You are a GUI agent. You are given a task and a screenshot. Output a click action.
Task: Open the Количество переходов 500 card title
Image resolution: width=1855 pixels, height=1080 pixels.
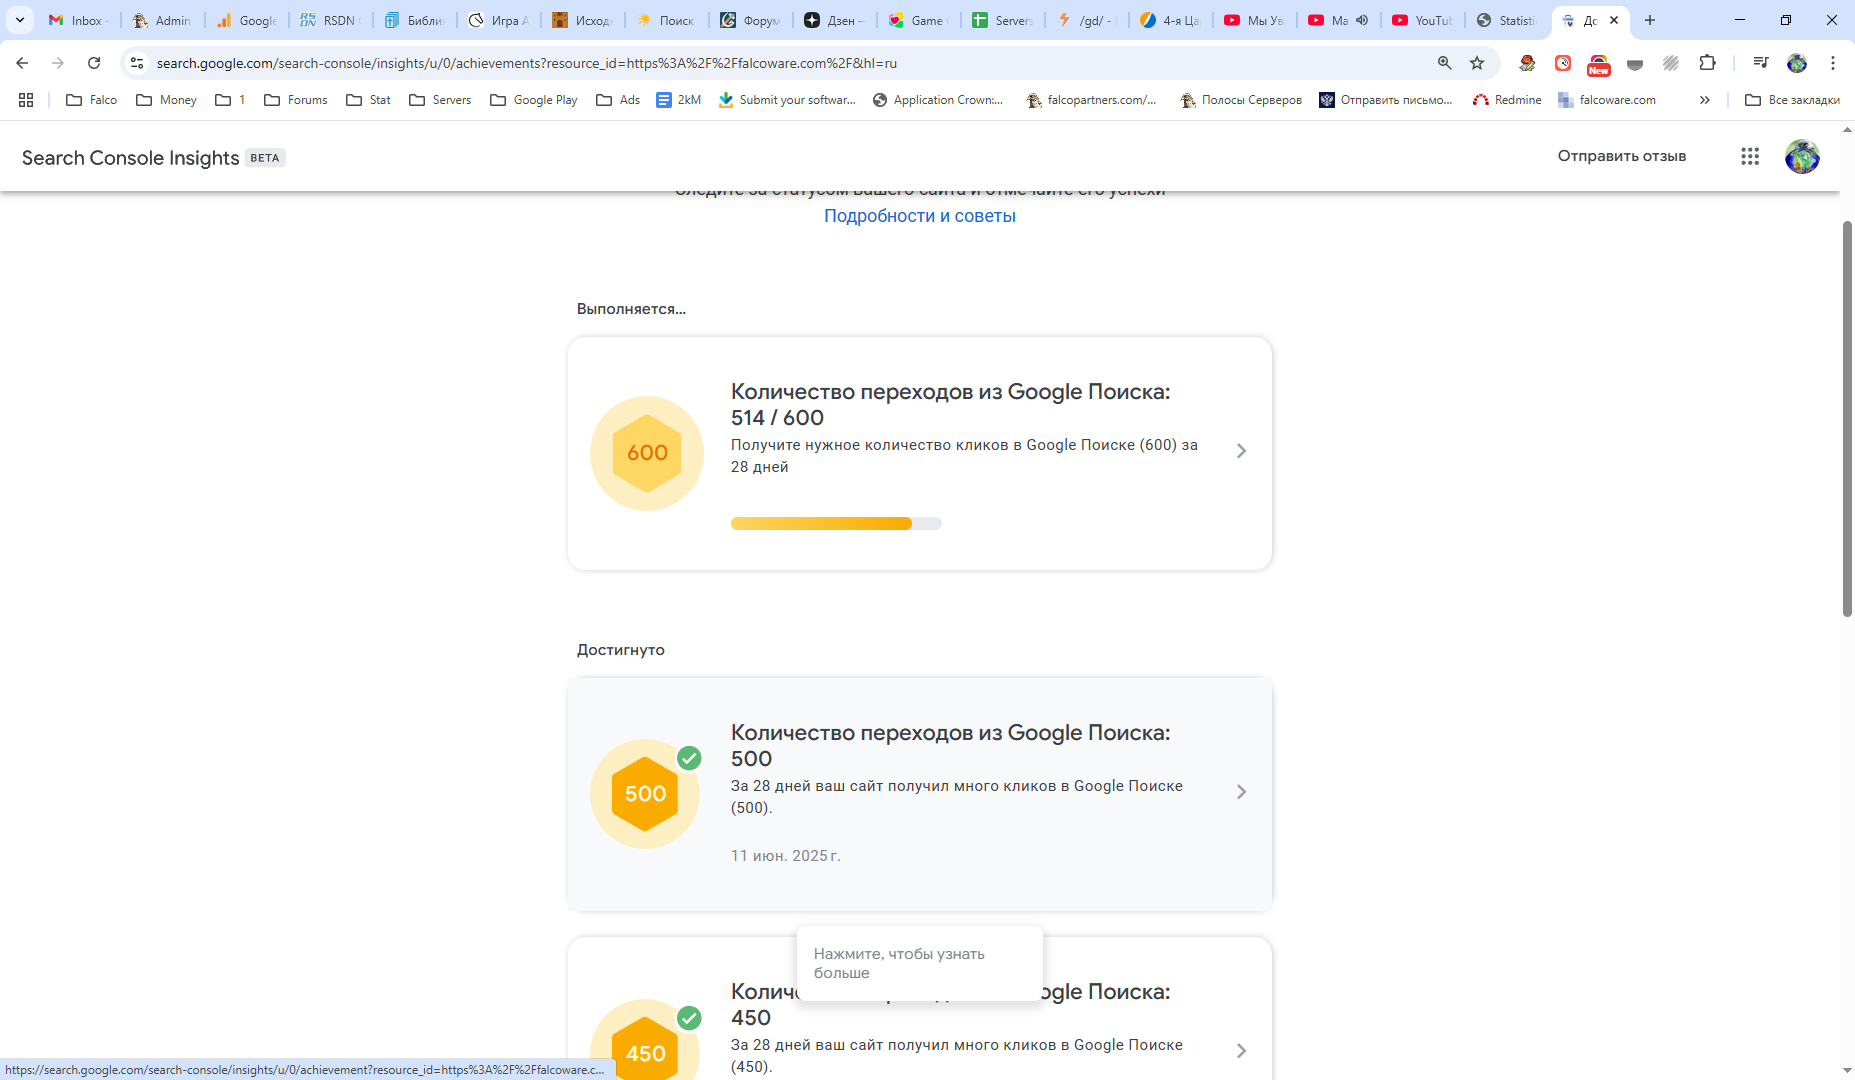pos(950,745)
